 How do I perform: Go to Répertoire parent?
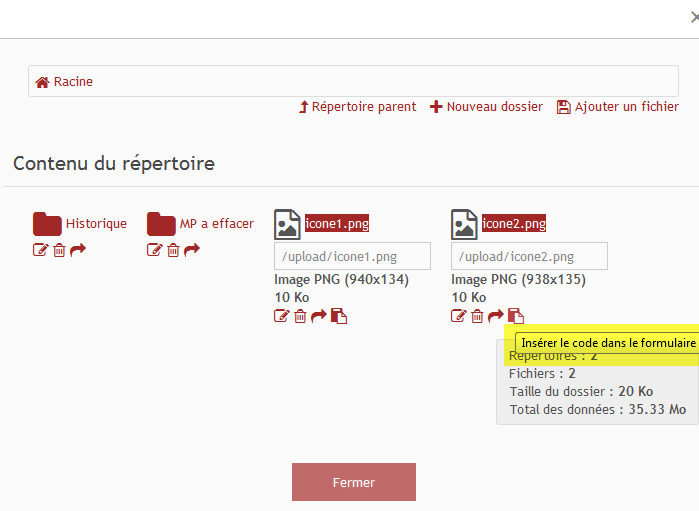(358, 107)
